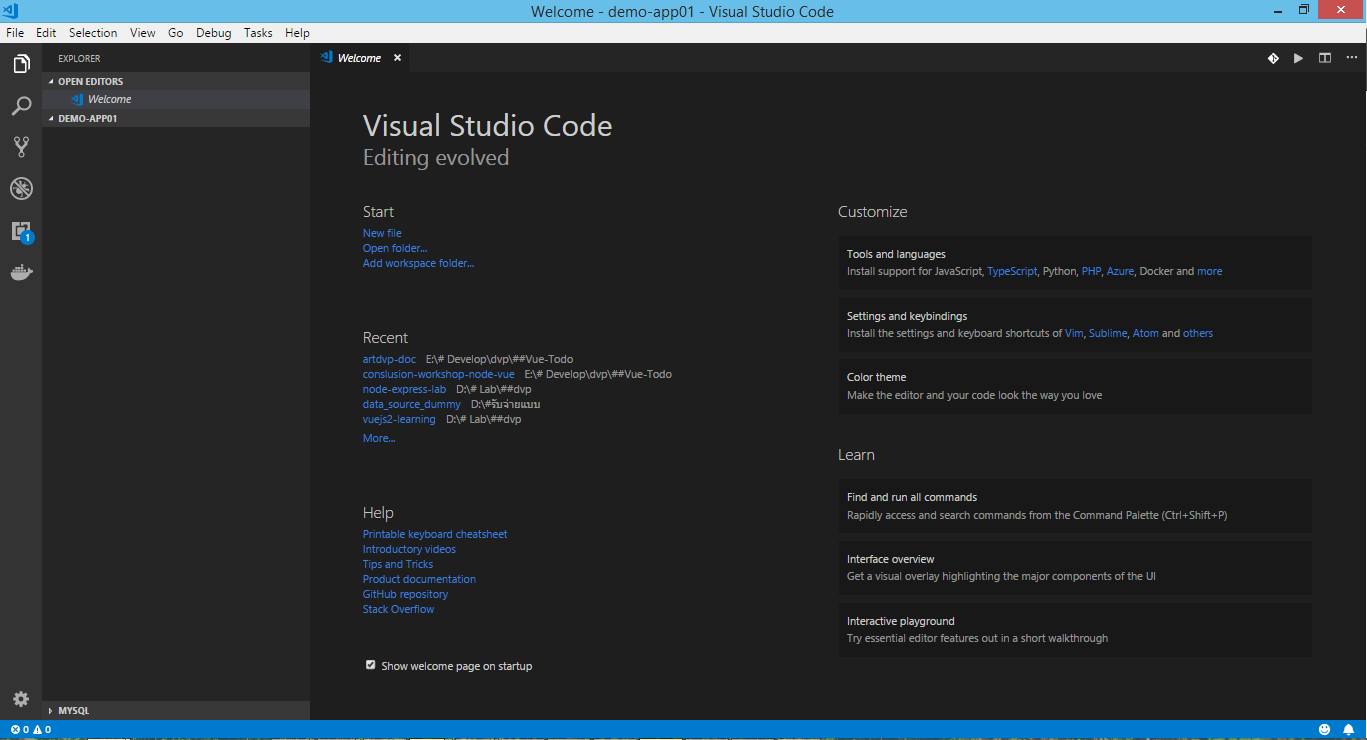Image resolution: width=1367 pixels, height=740 pixels.
Task: Toggle Show welcome page on startup checkbox
Action: pyautogui.click(x=370, y=664)
